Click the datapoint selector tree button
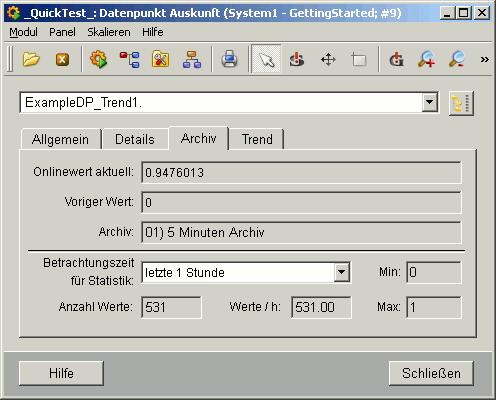The height and width of the screenshot is (400, 496). pyautogui.click(x=461, y=103)
